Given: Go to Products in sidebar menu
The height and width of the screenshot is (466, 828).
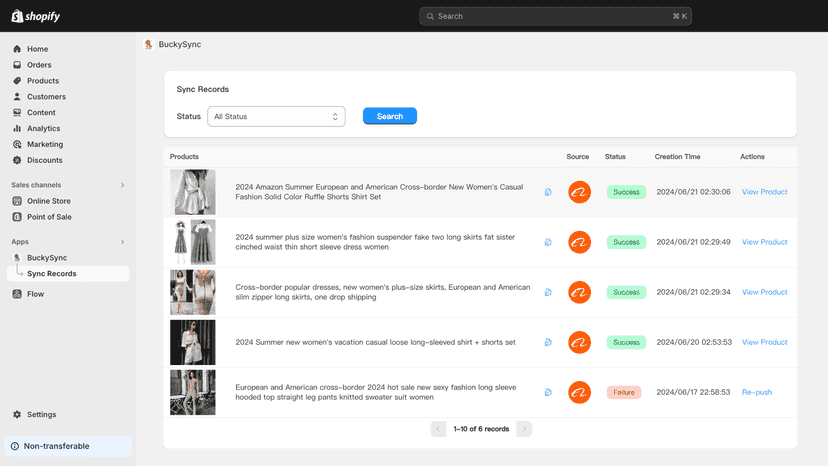Looking at the screenshot, I should 43,81.
